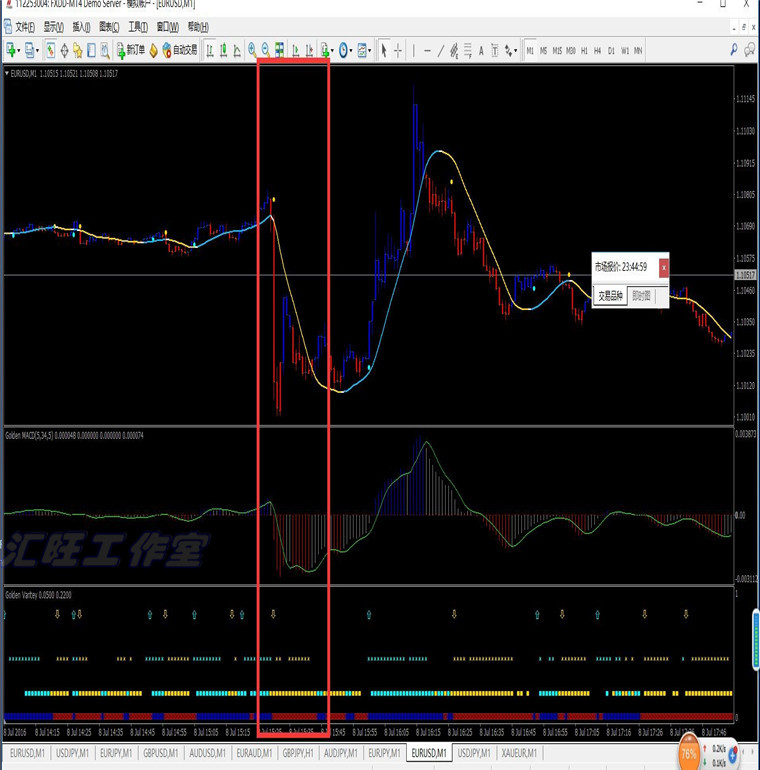Select the text label tool
Image resolution: width=760 pixels, height=770 pixels.
(494, 50)
